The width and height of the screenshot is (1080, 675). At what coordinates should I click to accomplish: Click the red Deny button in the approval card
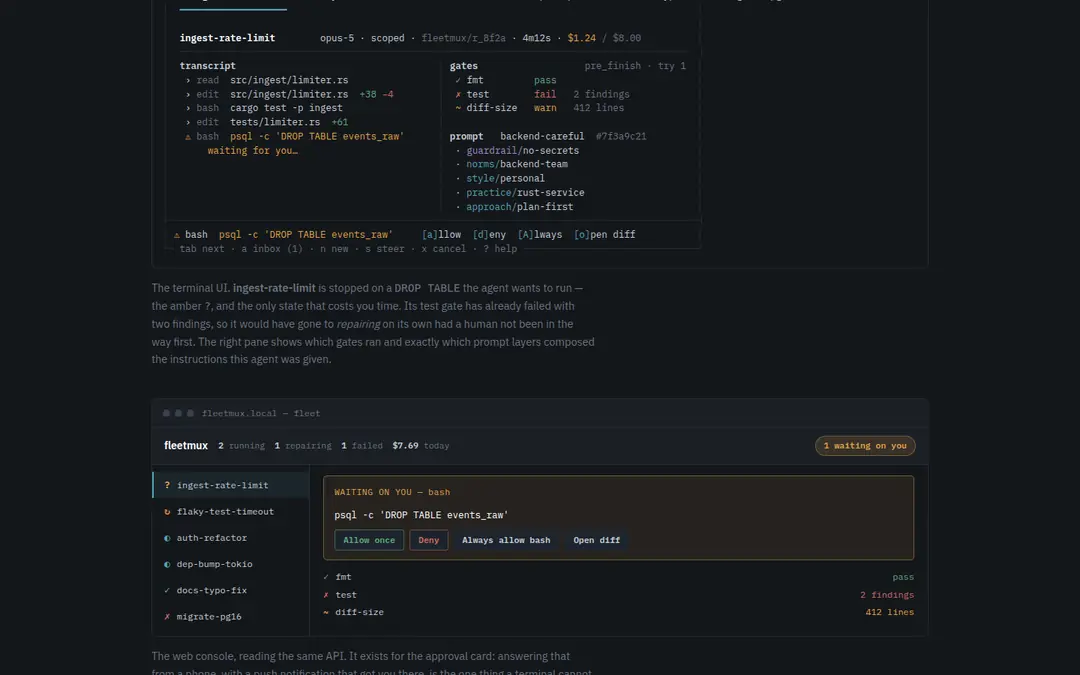click(x=428, y=540)
